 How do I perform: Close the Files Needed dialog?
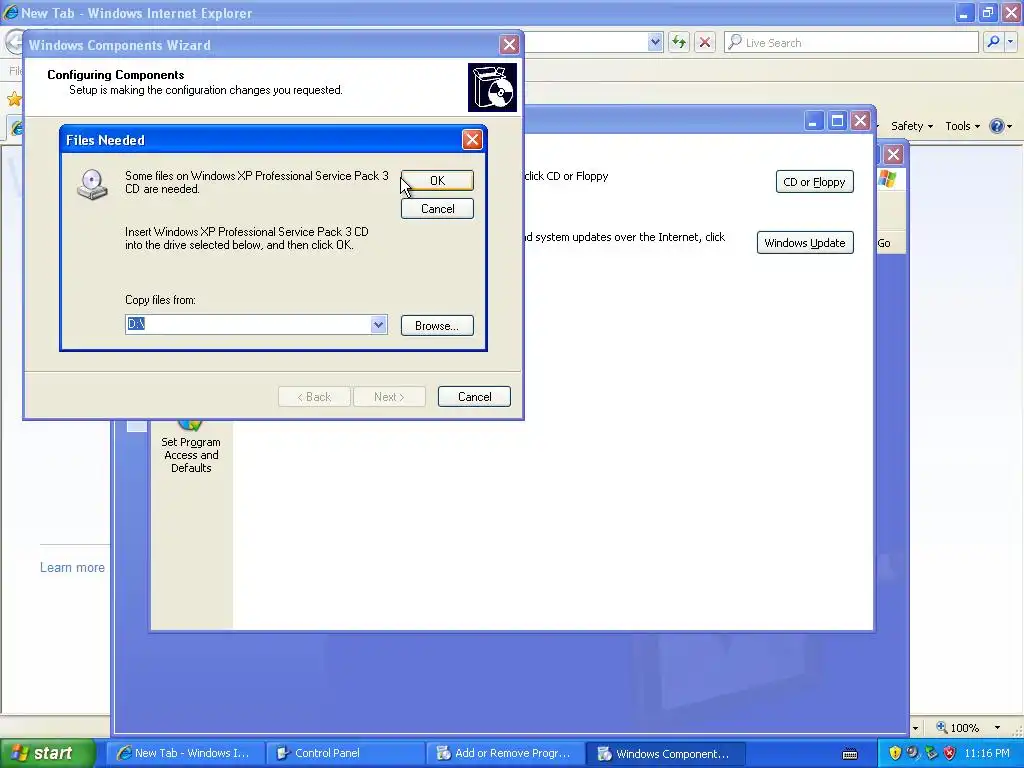(472, 140)
